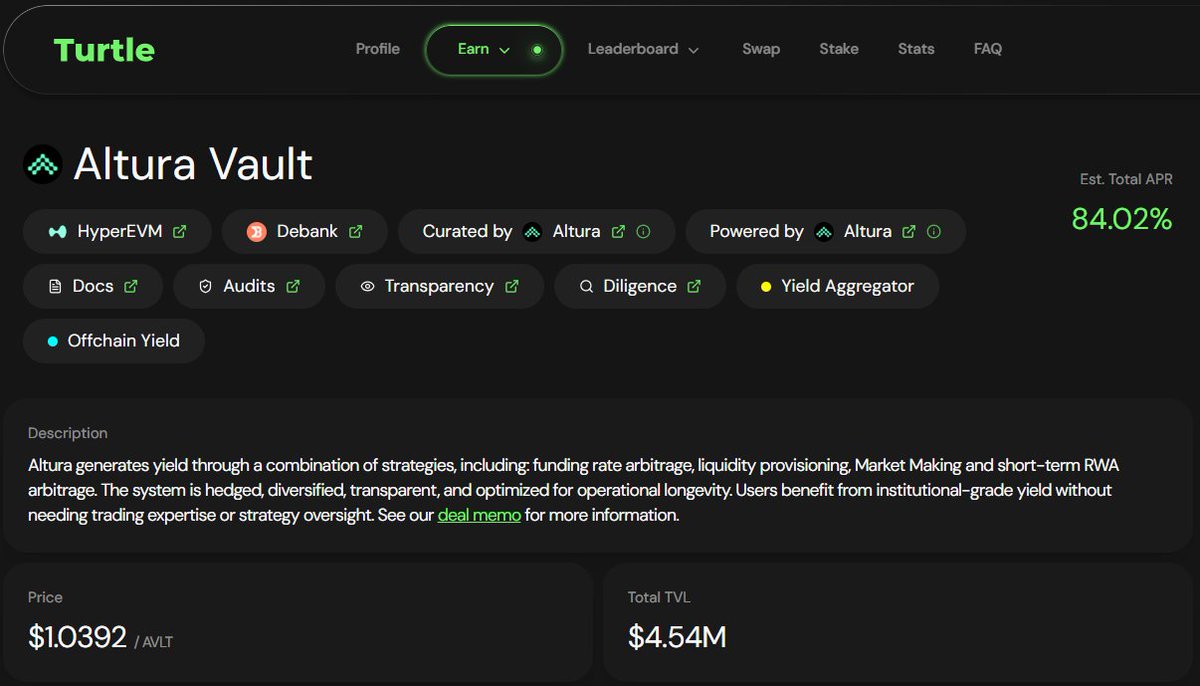
Task: Click the Docs label
Action: (x=93, y=286)
